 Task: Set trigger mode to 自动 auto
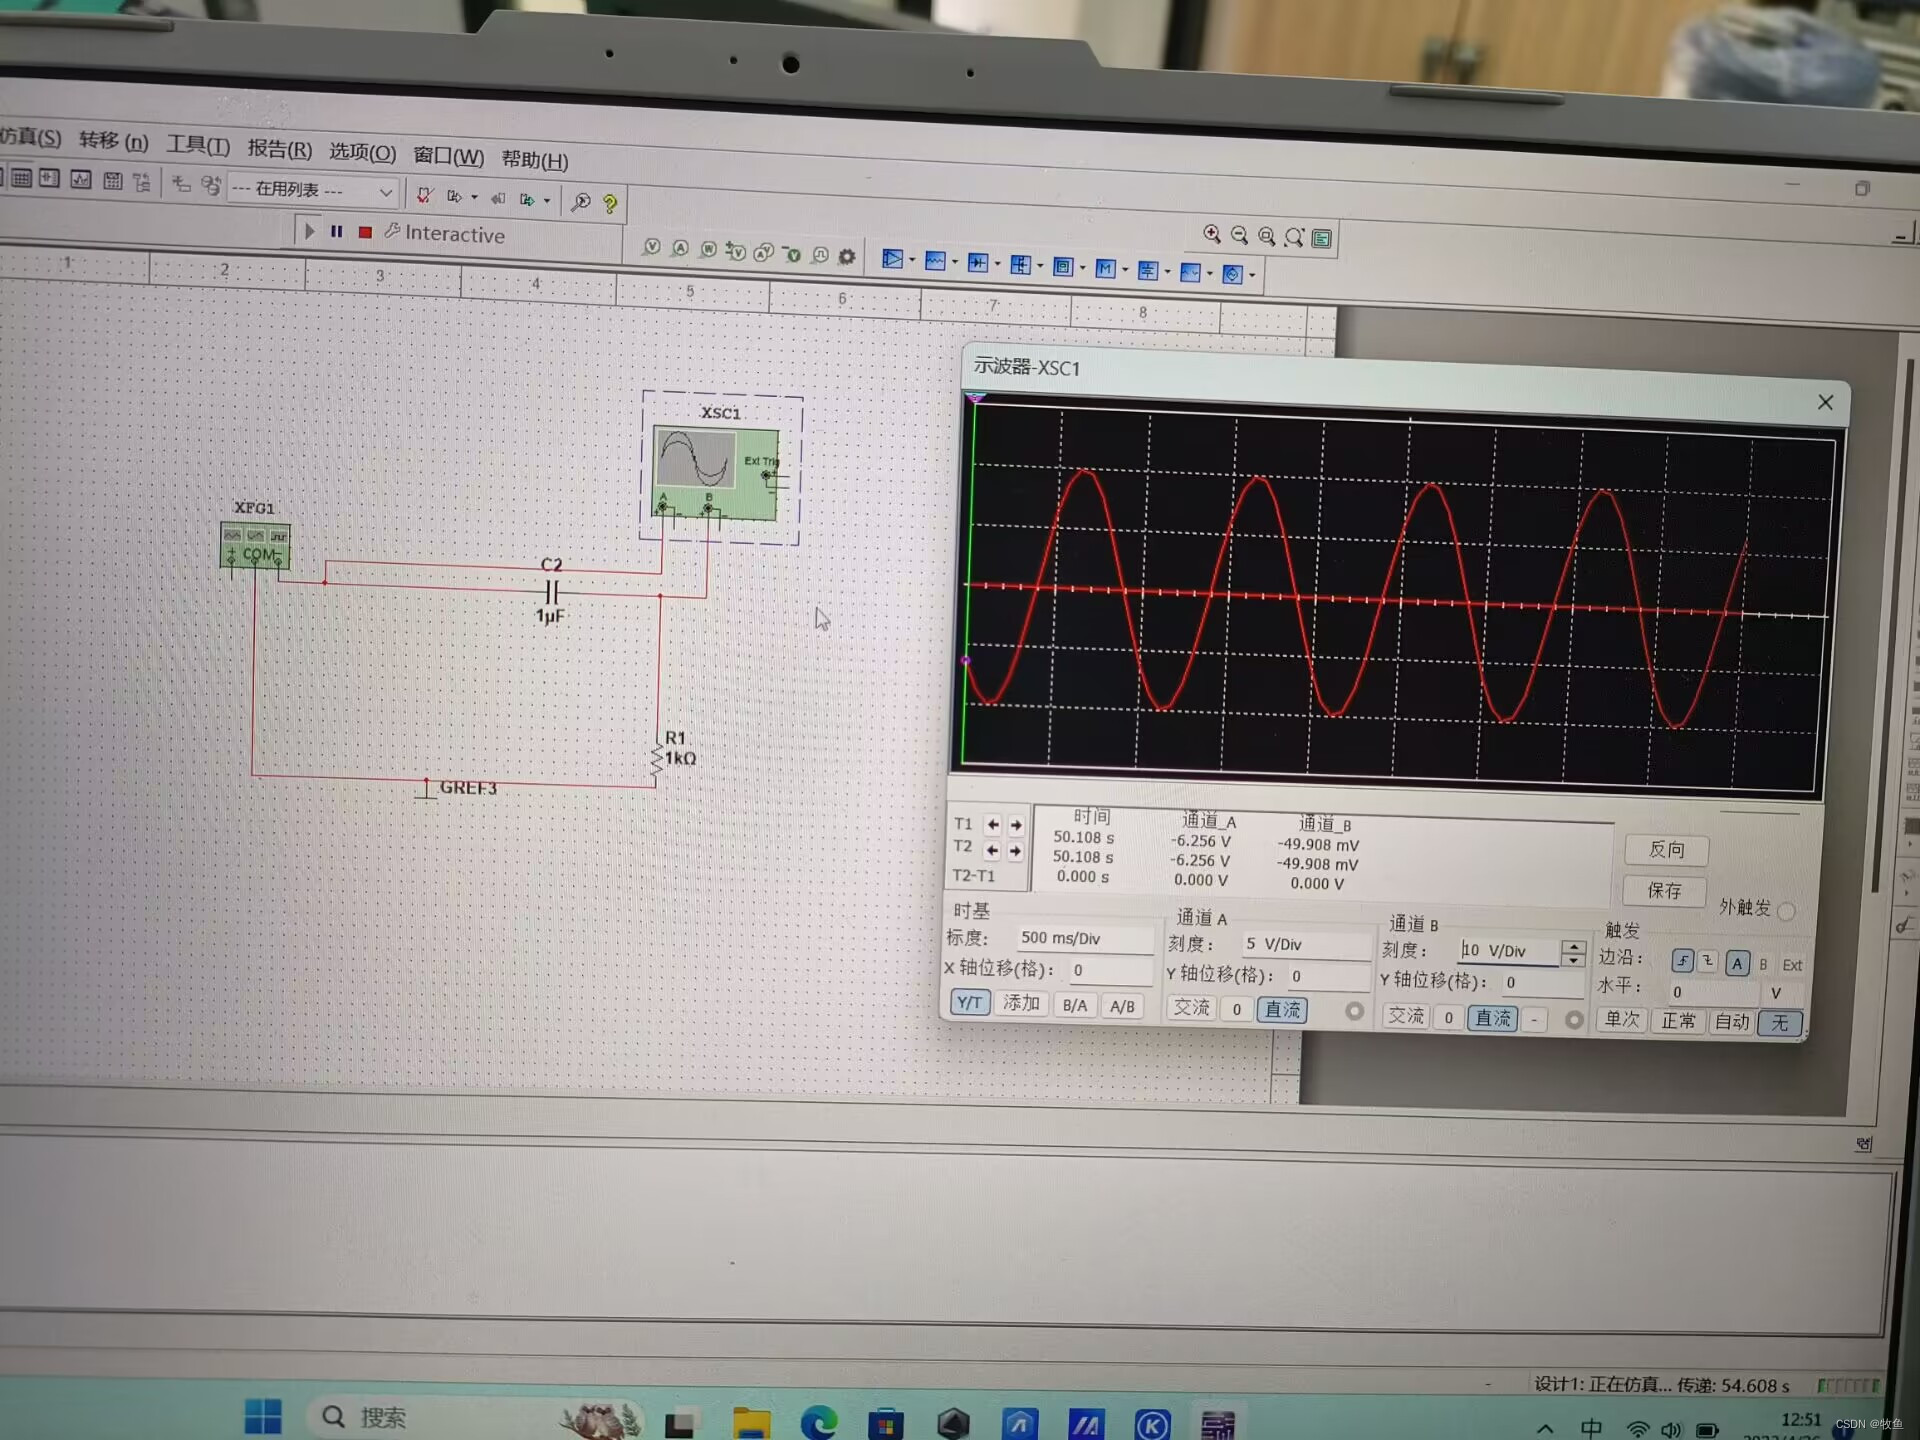[1731, 1022]
